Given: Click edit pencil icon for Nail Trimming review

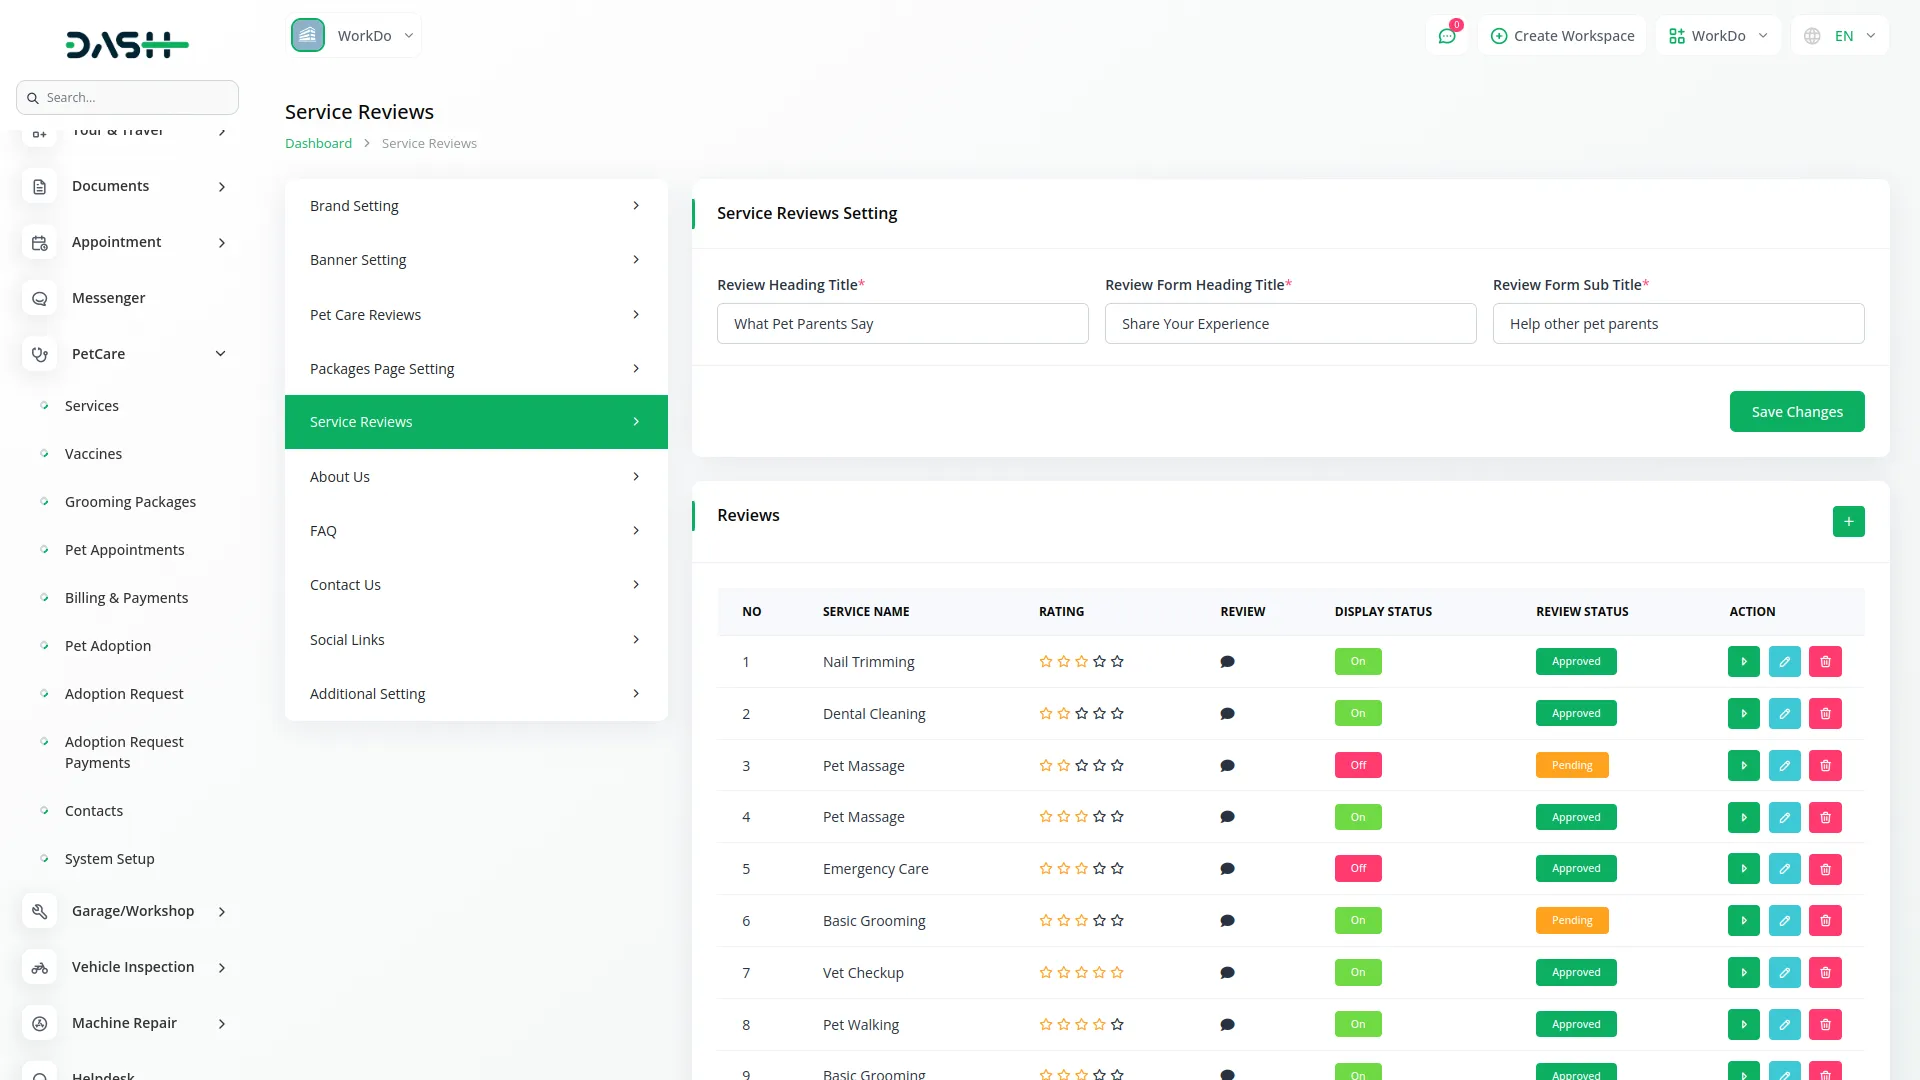Looking at the screenshot, I should point(1784,662).
